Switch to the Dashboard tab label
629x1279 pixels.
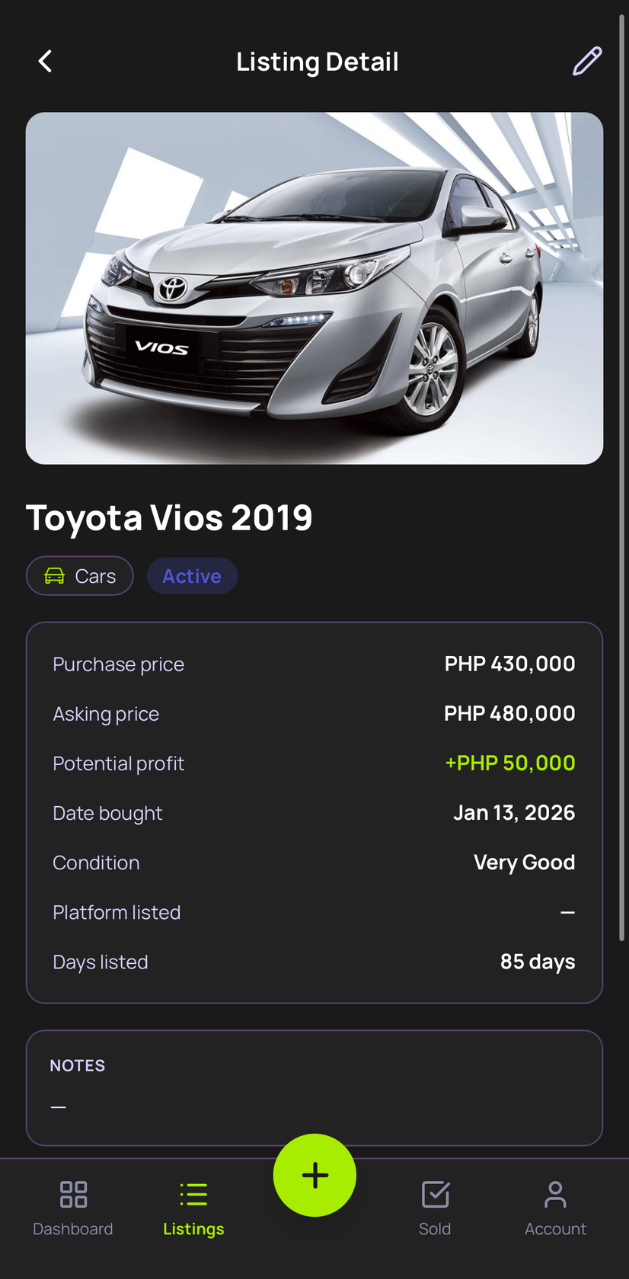(73, 1229)
